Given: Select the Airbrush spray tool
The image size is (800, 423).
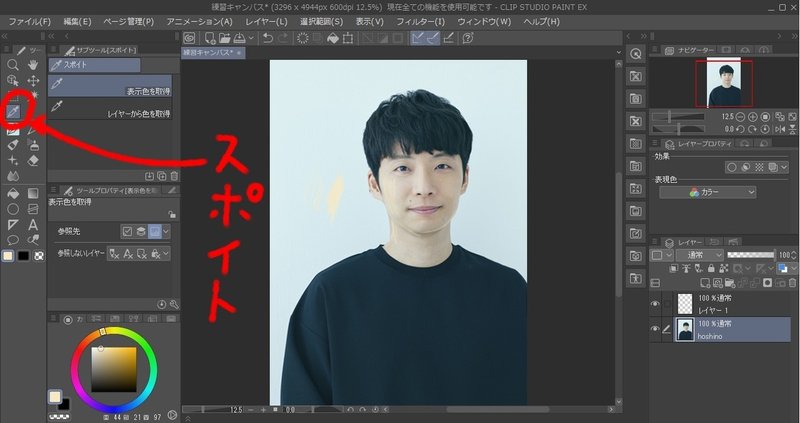Looking at the screenshot, I should (33, 146).
